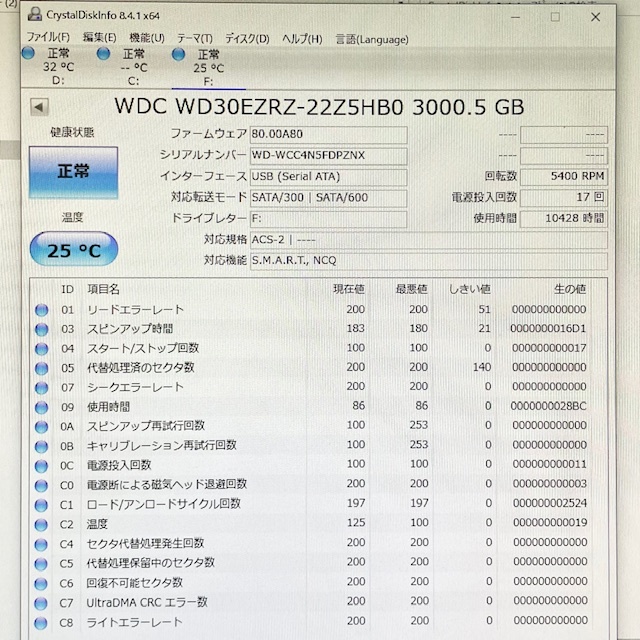Viewport: 640px width, 640px height.
Task: Click the firmware field 80.00A80
Action: [x=328, y=134]
